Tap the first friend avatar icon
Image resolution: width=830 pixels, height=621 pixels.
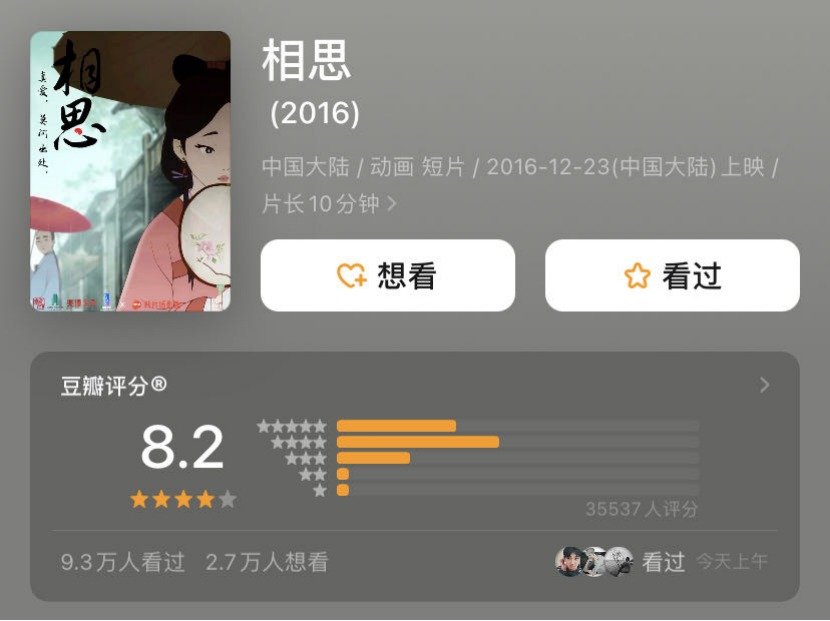[569, 562]
